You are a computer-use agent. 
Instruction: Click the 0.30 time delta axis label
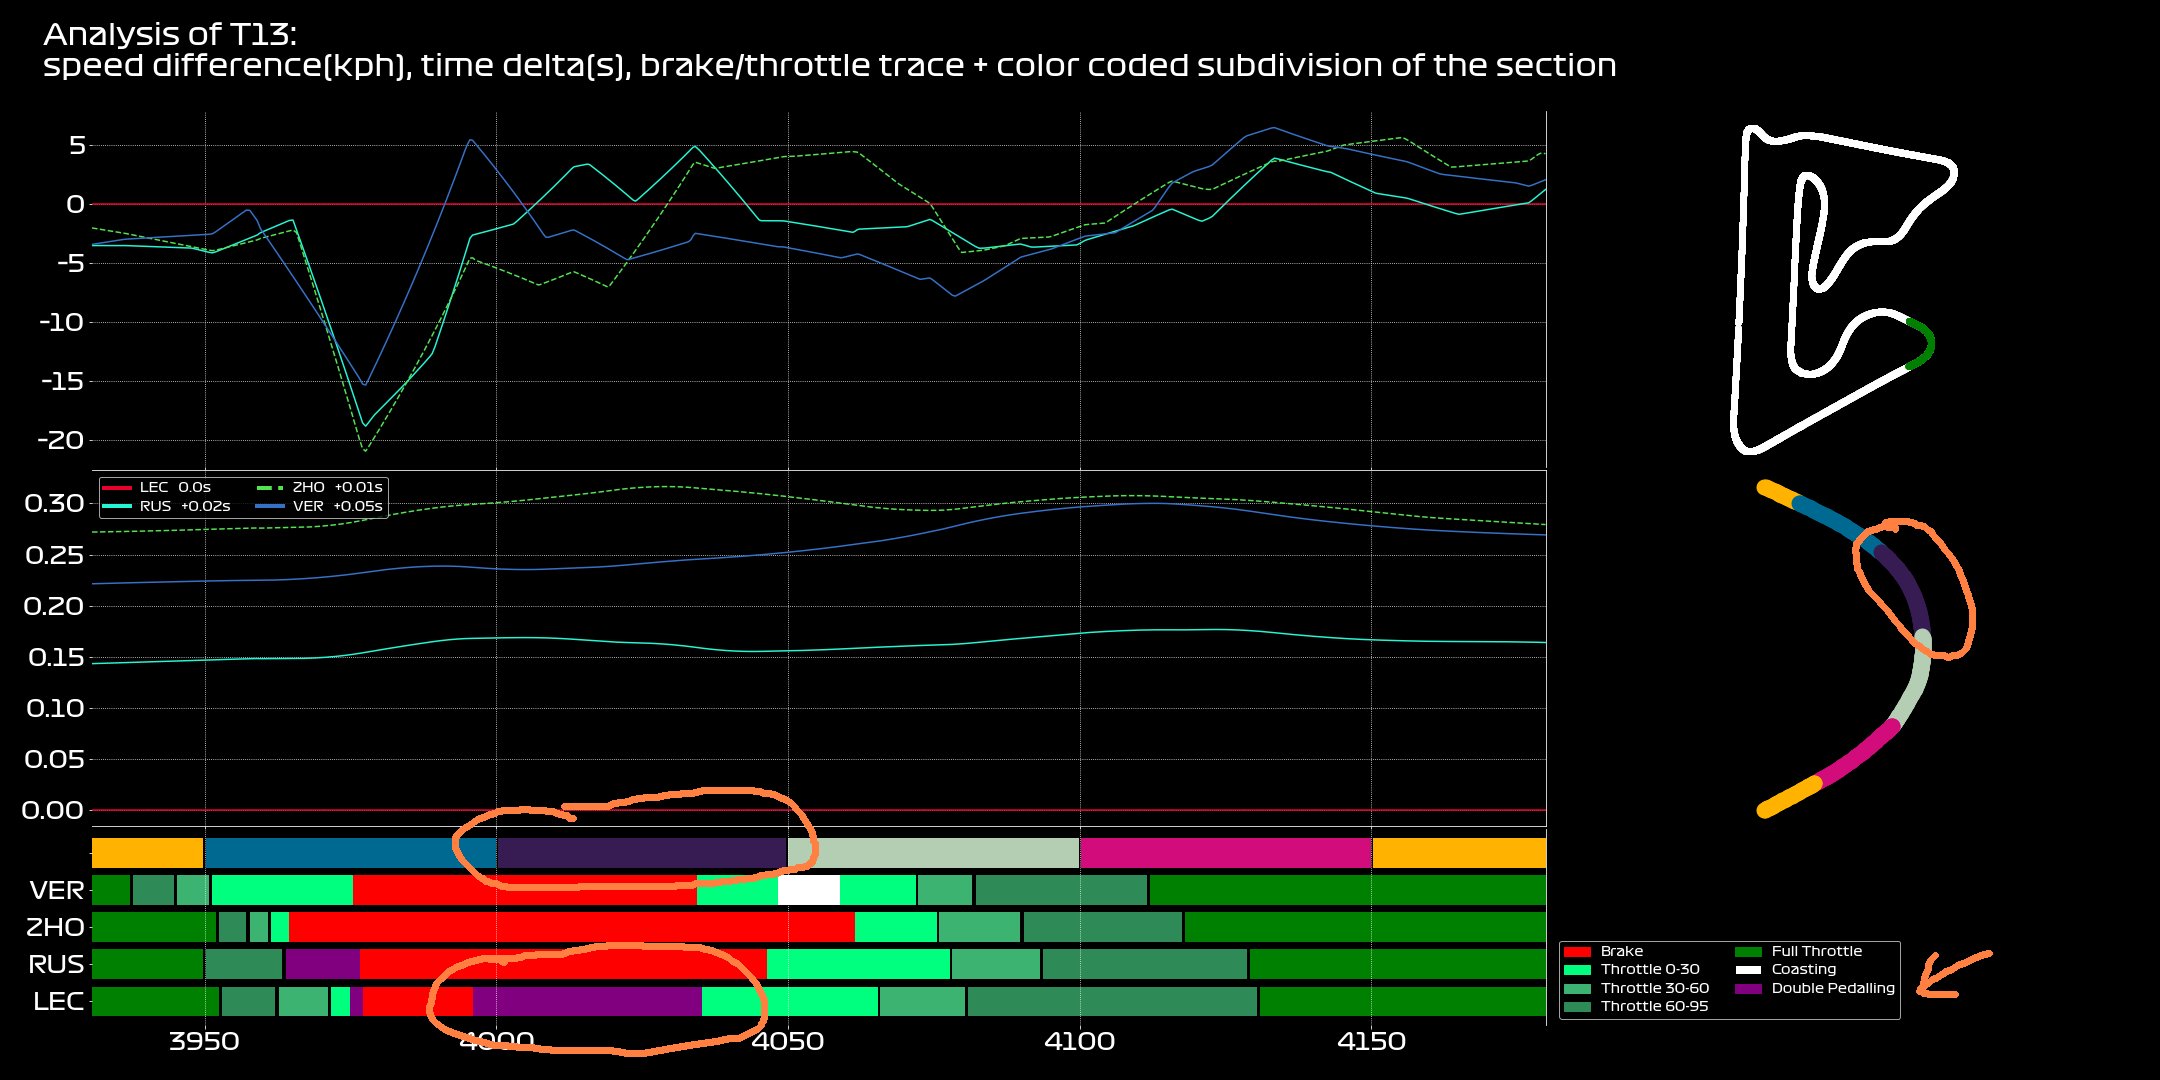coord(55,503)
